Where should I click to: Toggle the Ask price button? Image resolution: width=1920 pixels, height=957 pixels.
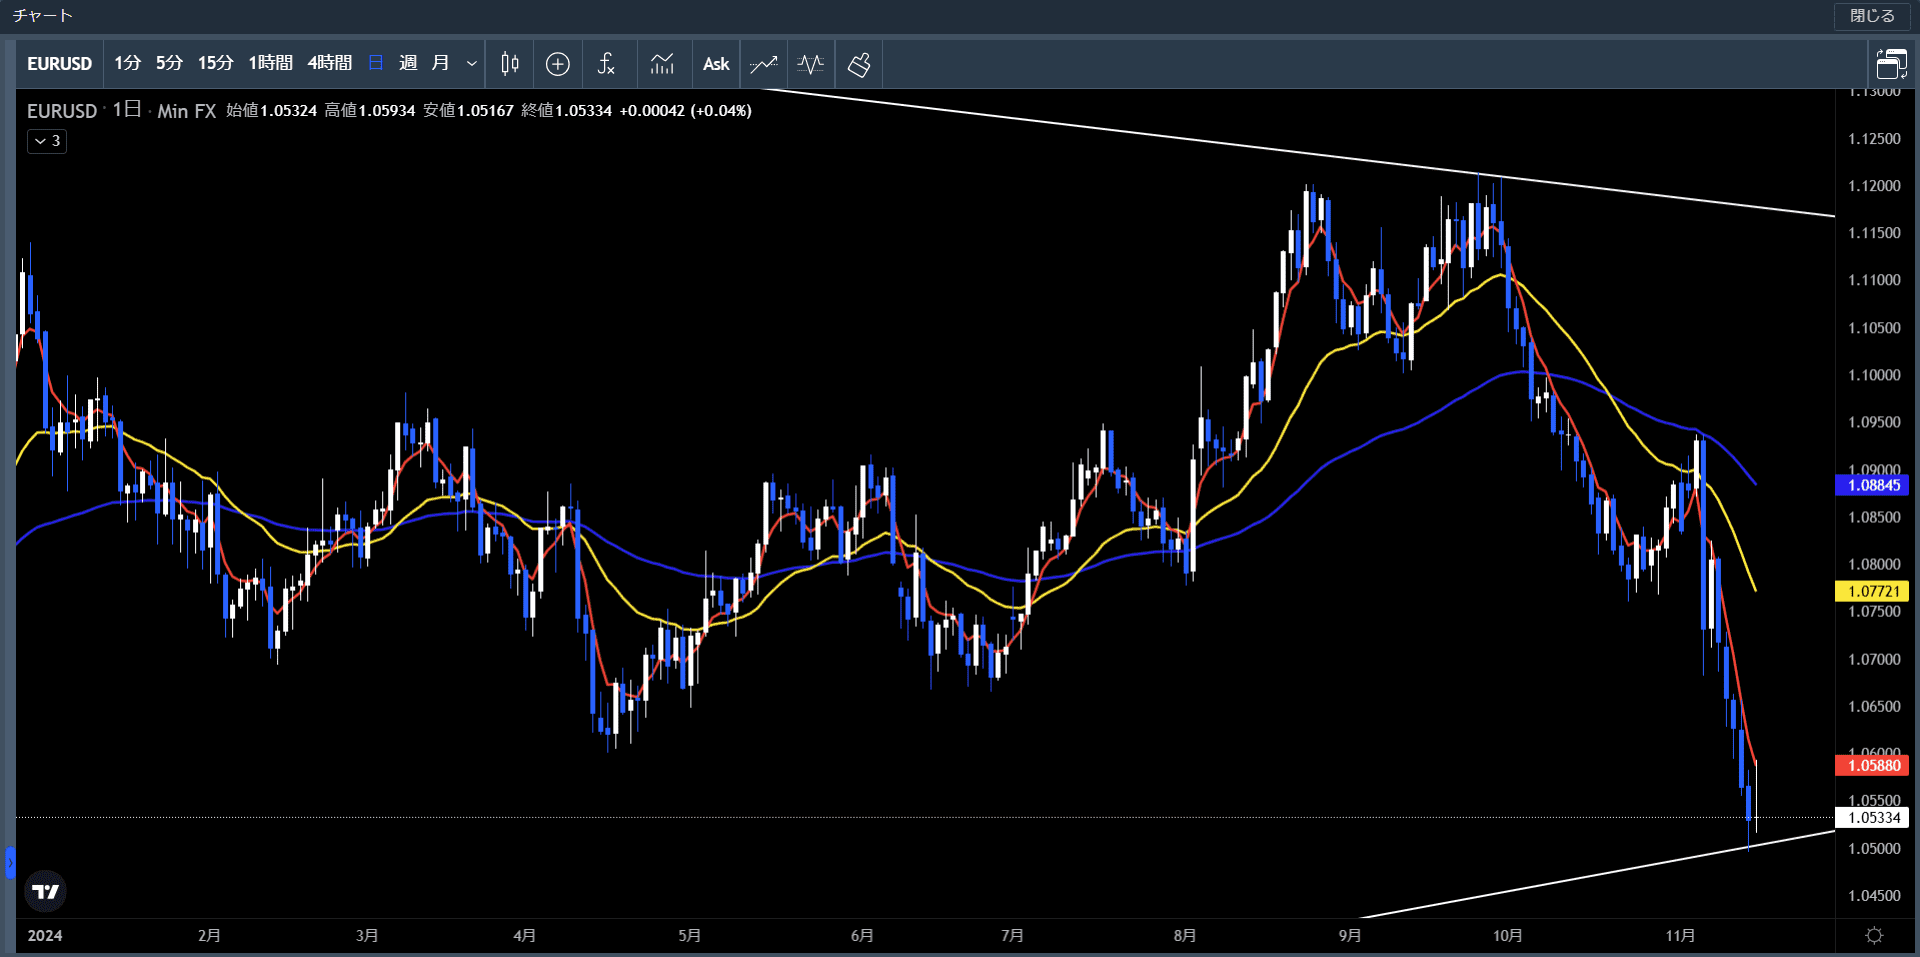coord(716,64)
